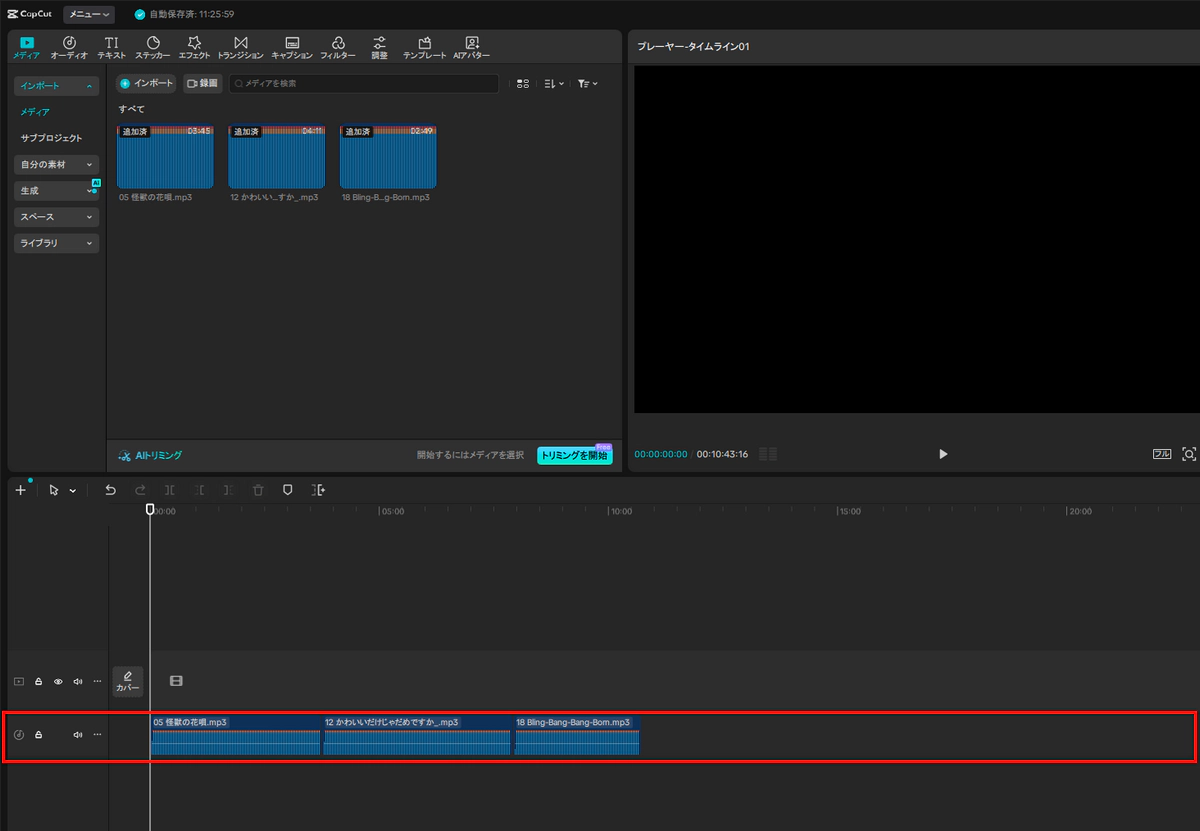The height and width of the screenshot is (831, 1200).
Task: Open the sort order dropdown
Action: tap(554, 84)
